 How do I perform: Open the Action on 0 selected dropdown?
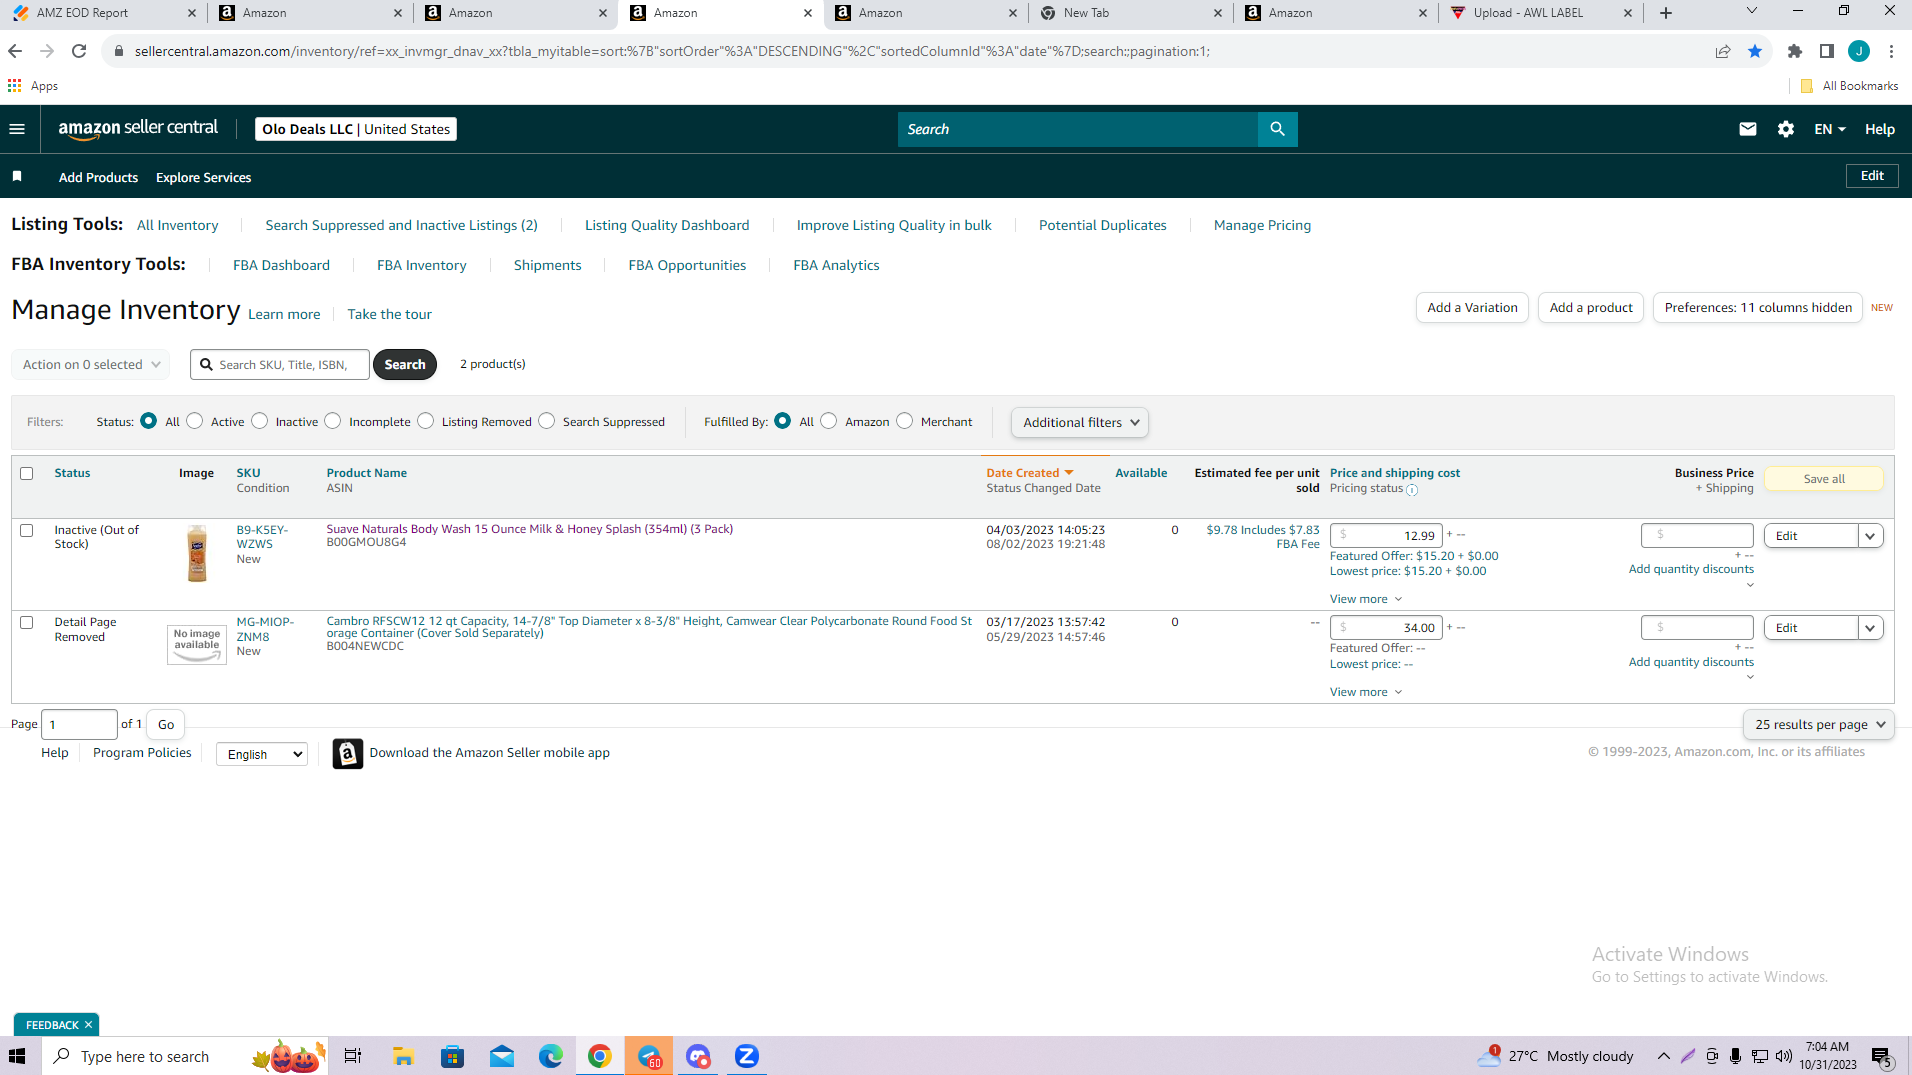pos(90,364)
